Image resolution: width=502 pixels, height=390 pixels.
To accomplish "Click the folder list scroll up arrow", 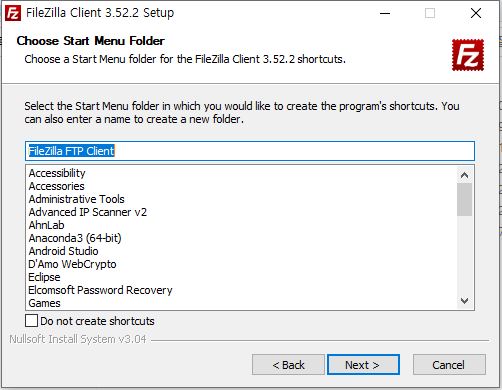I will [464, 175].
